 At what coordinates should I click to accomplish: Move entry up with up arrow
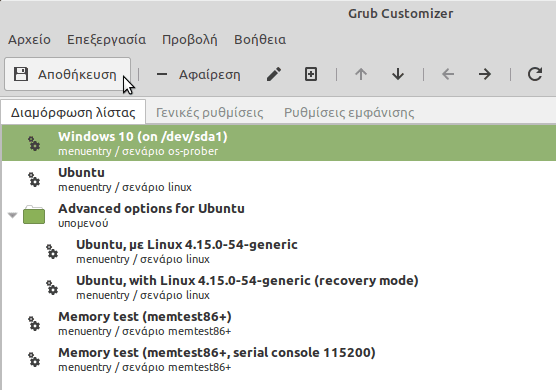pyautogui.click(x=361, y=74)
